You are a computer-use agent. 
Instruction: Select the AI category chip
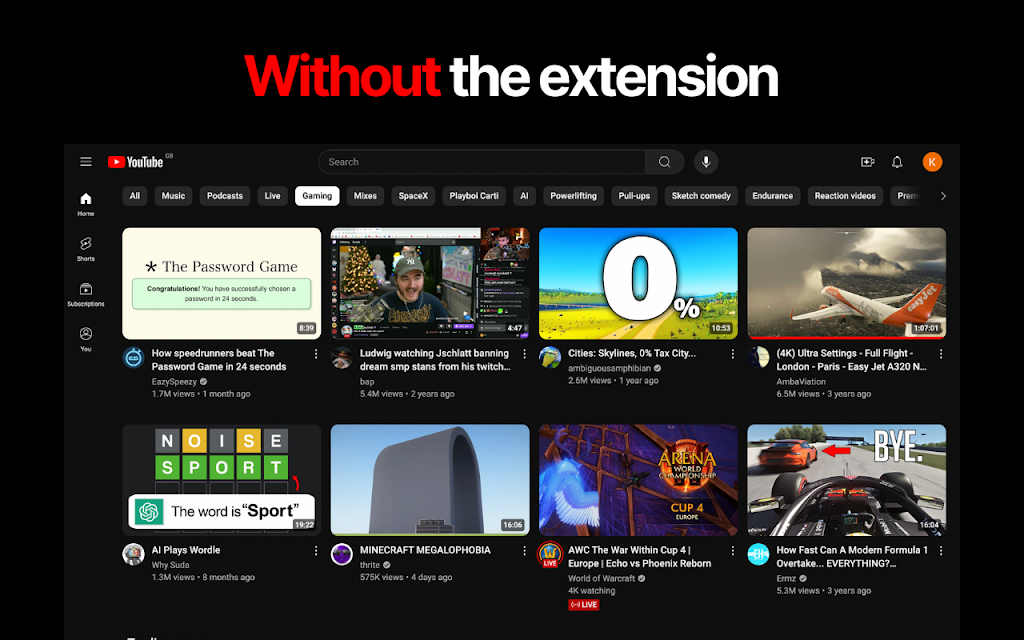[524, 196]
